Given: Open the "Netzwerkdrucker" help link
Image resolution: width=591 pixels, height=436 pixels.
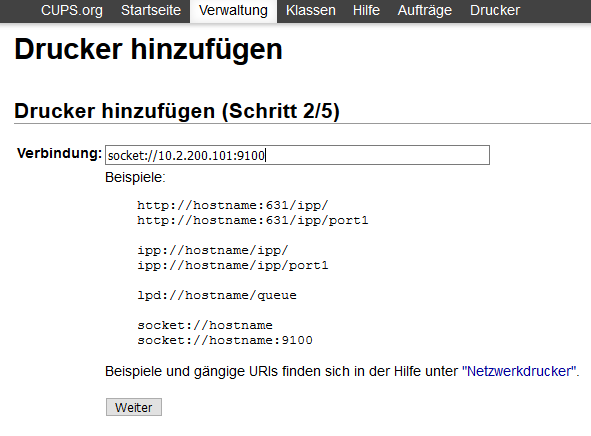Looking at the screenshot, I should pos(519,372).
